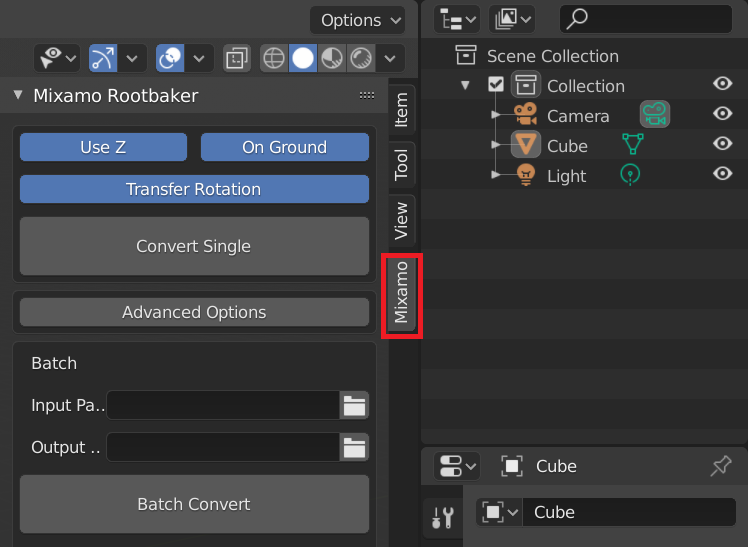Click the Cube object name field
This screenshot has height=547, width=748.
(629, 512)
